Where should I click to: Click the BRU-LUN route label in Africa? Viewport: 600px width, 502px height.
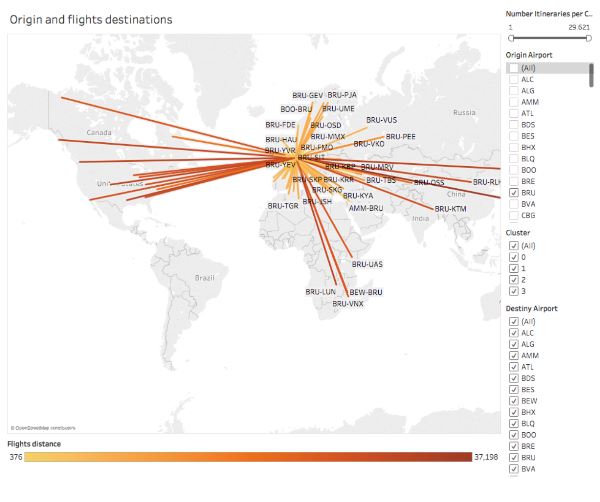tap(321, 292)
